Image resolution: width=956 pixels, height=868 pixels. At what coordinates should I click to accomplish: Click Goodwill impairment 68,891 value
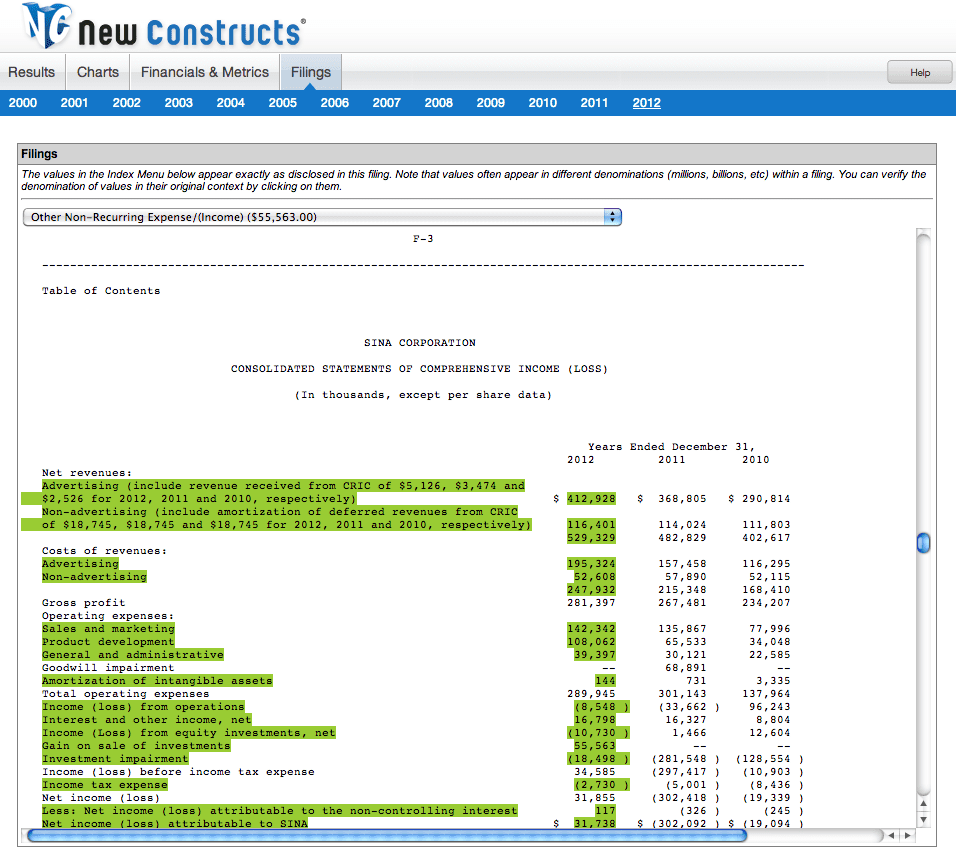coord(685,667)
